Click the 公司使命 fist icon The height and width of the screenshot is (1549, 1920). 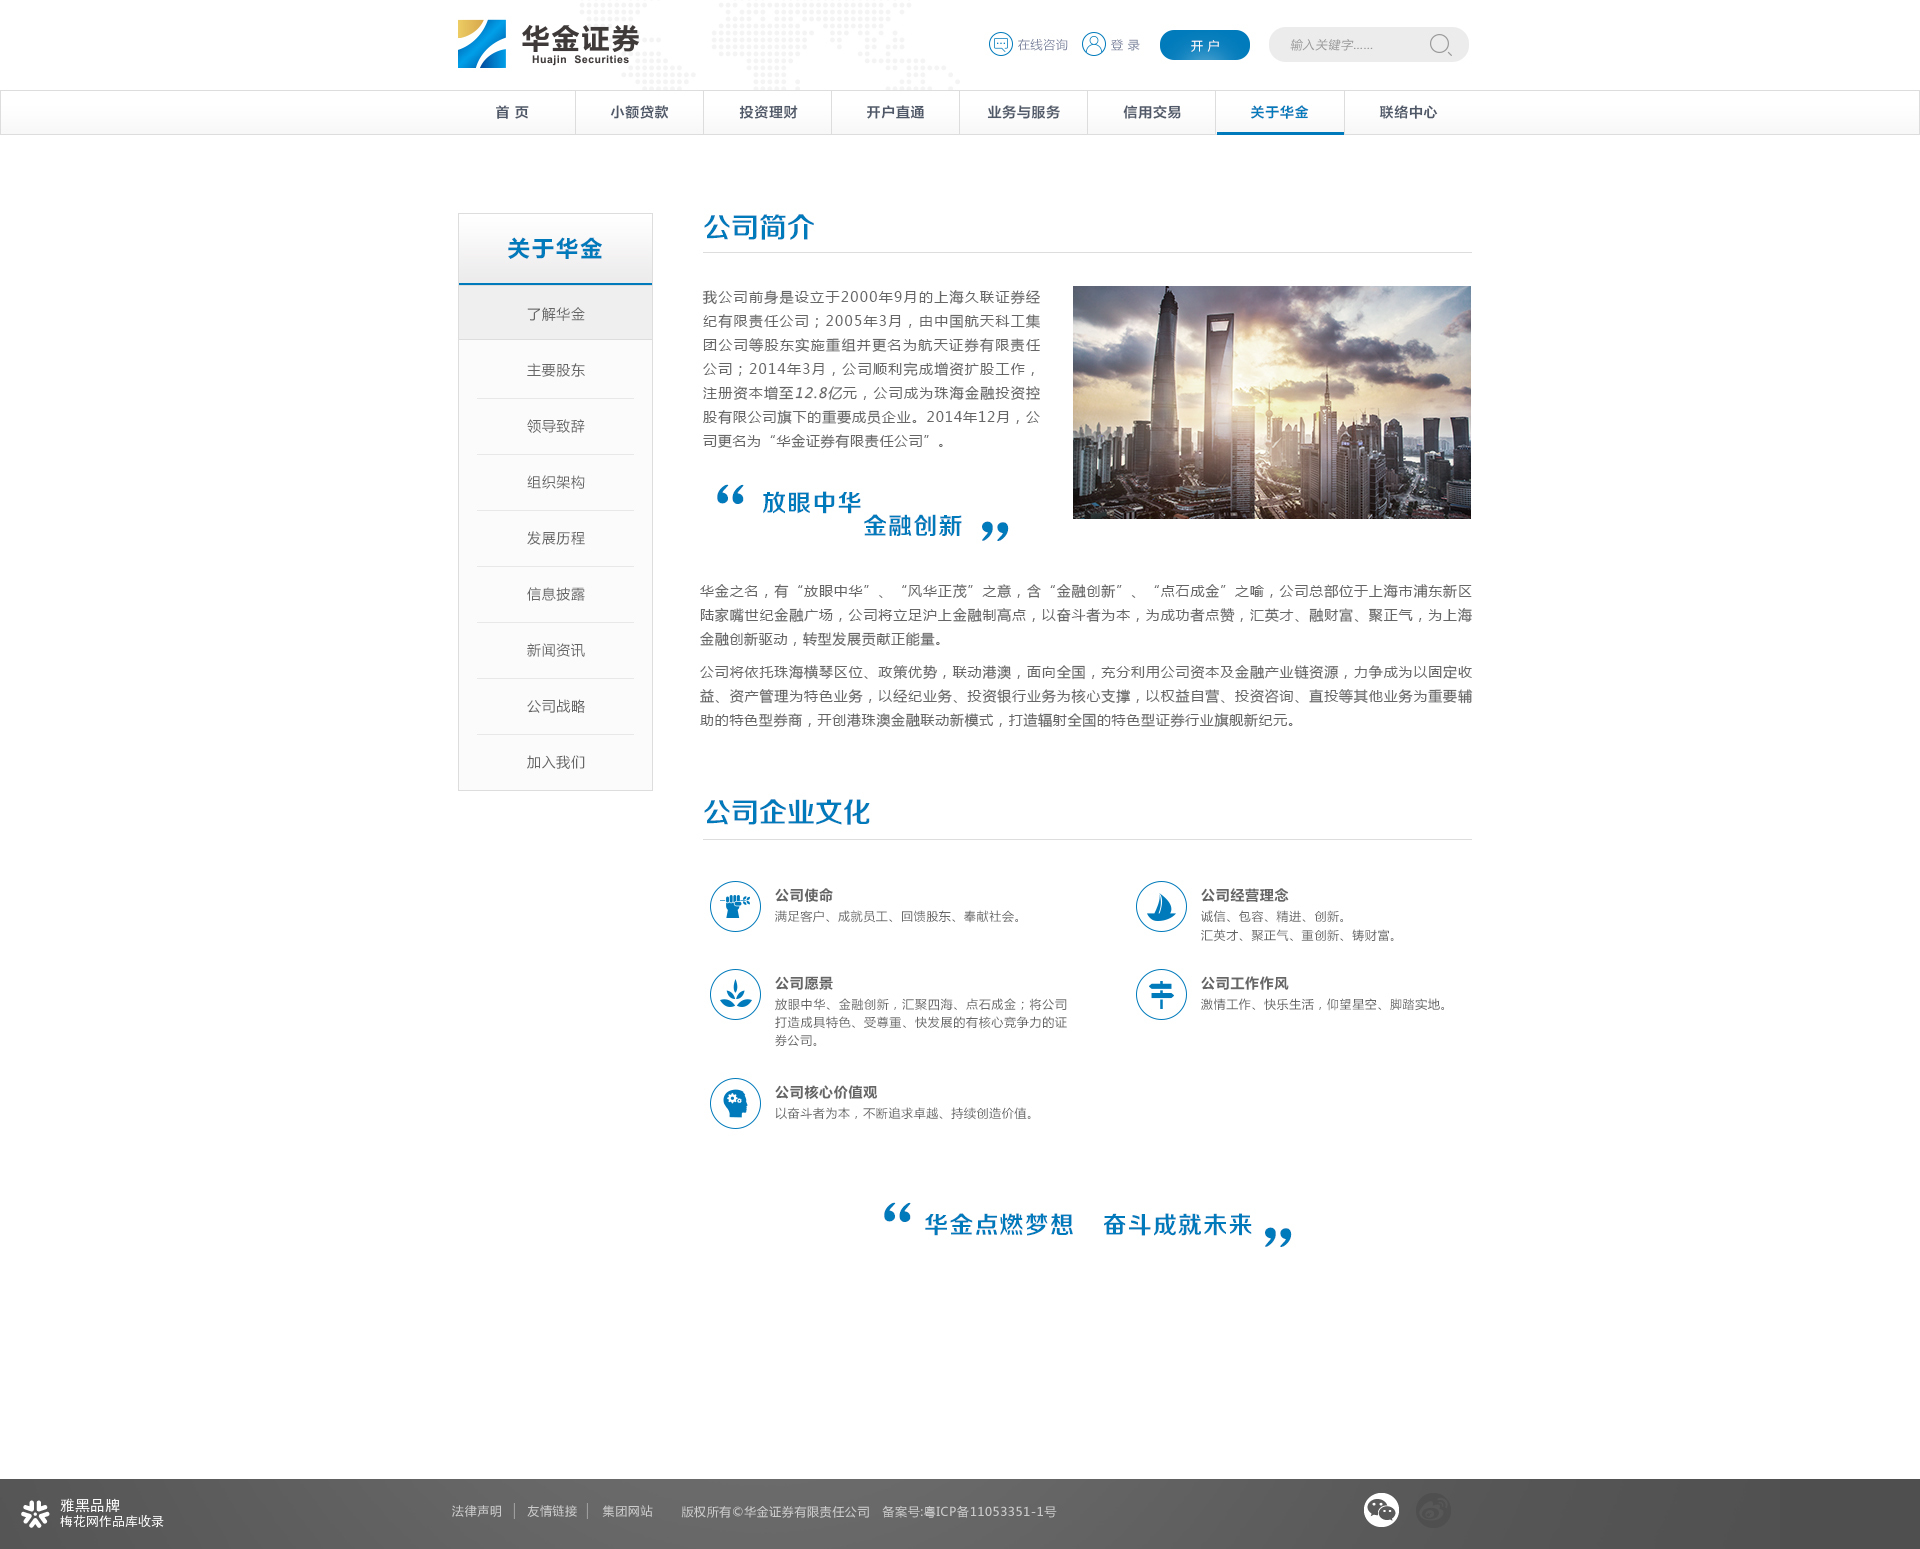tap(735, 906)
